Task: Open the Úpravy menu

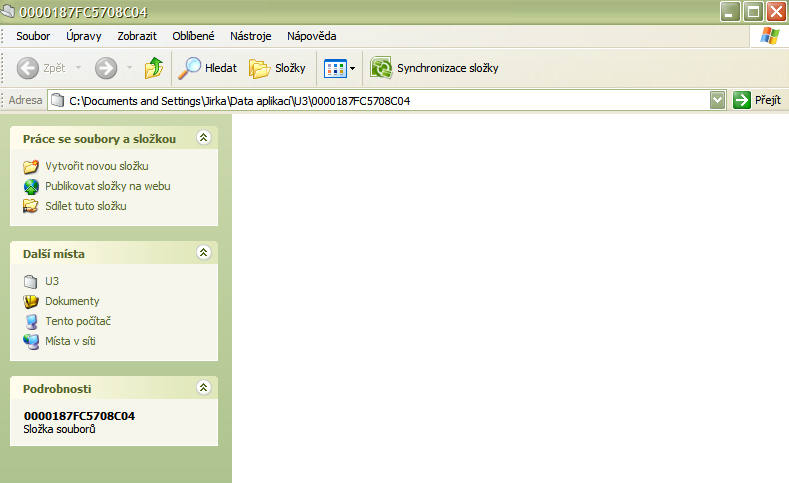Action: 84,36
